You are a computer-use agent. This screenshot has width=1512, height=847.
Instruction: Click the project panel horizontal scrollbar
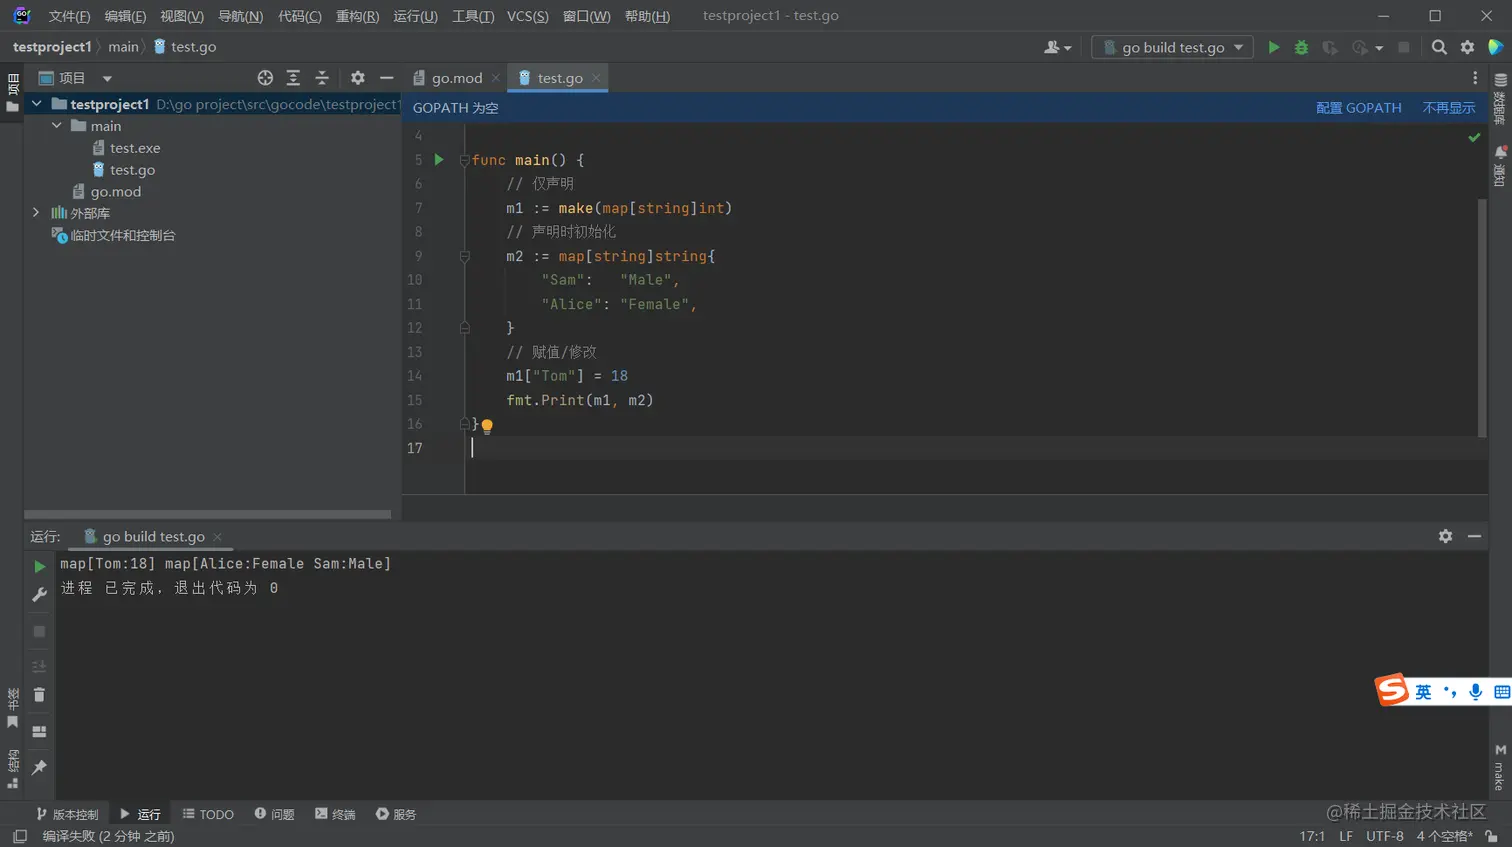point(207,515)
